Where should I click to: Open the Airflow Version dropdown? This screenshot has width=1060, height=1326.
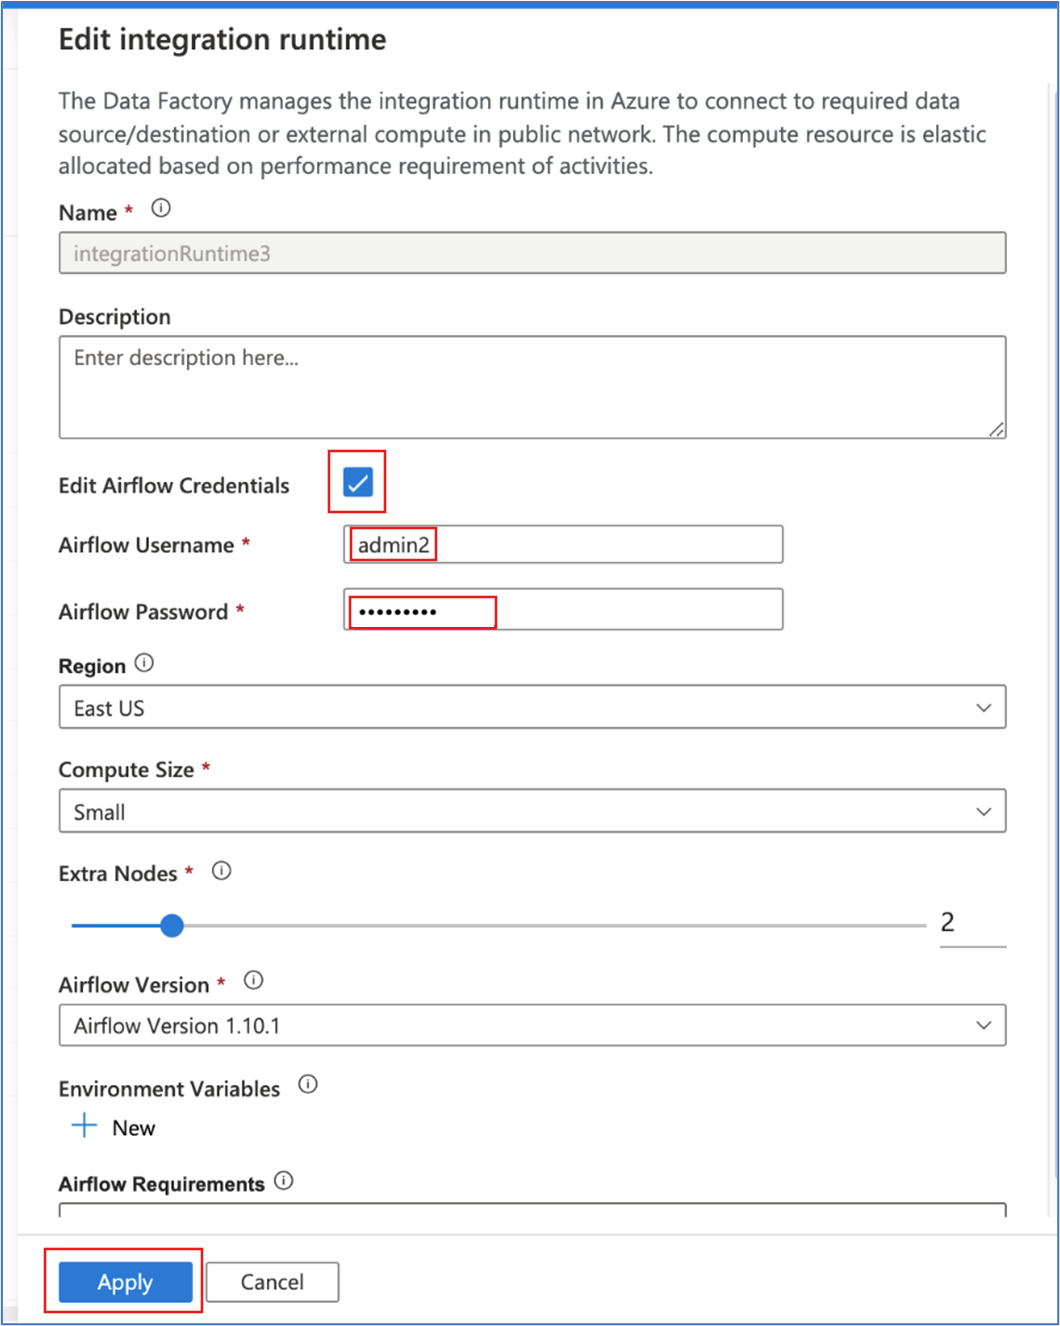pyautogui.click(x=533, y=1025)
